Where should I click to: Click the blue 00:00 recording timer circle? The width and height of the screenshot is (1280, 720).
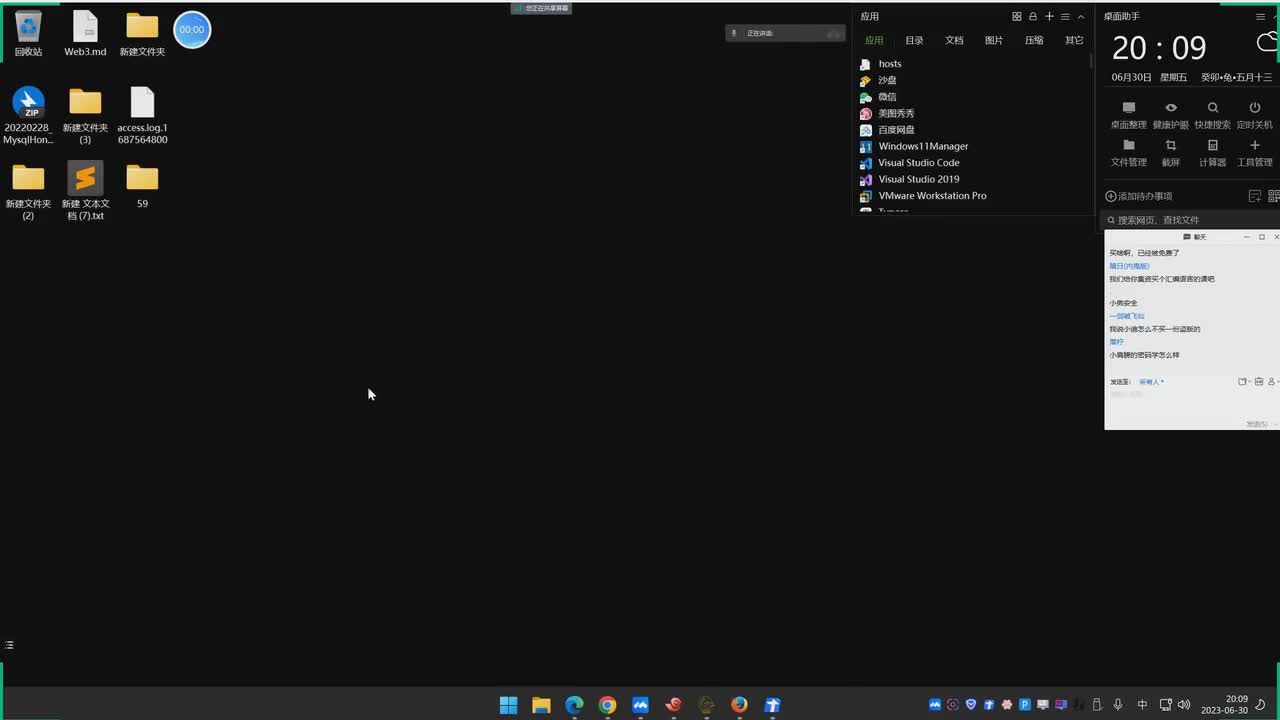coord(192,30)
